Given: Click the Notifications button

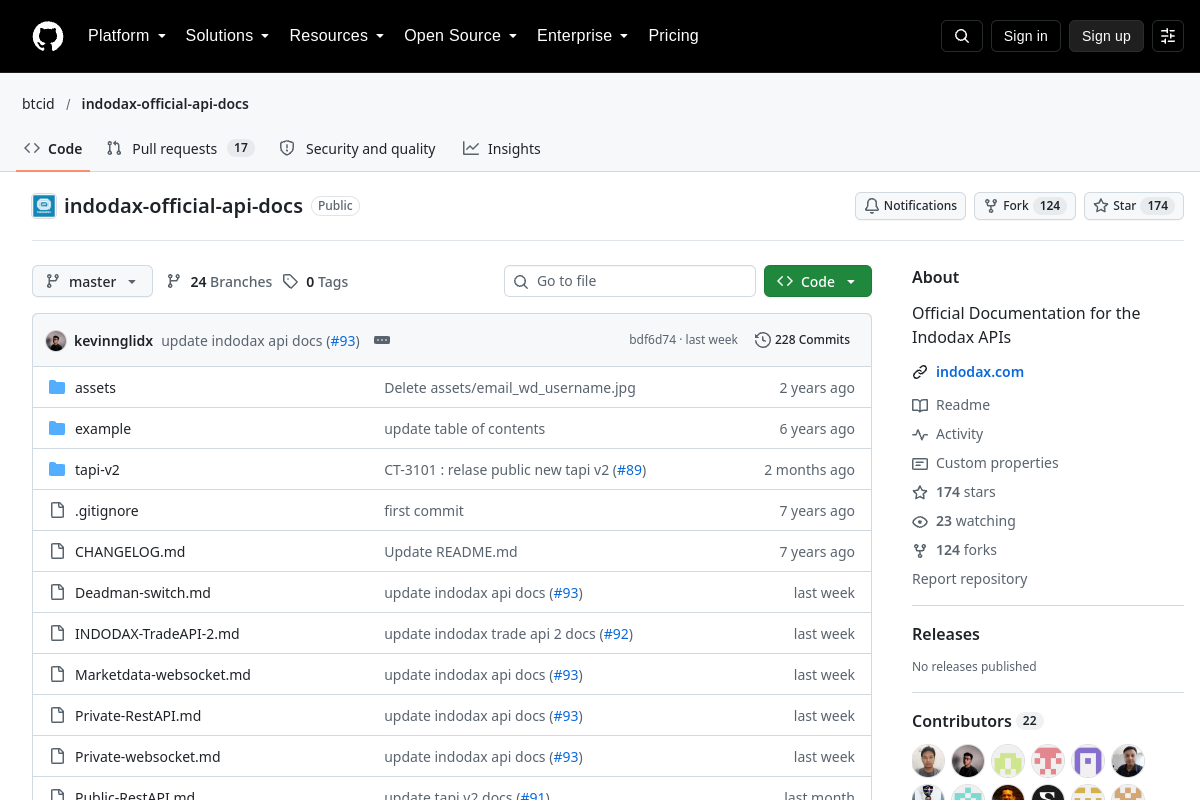Looking at the screenshot, I should 910,206.
